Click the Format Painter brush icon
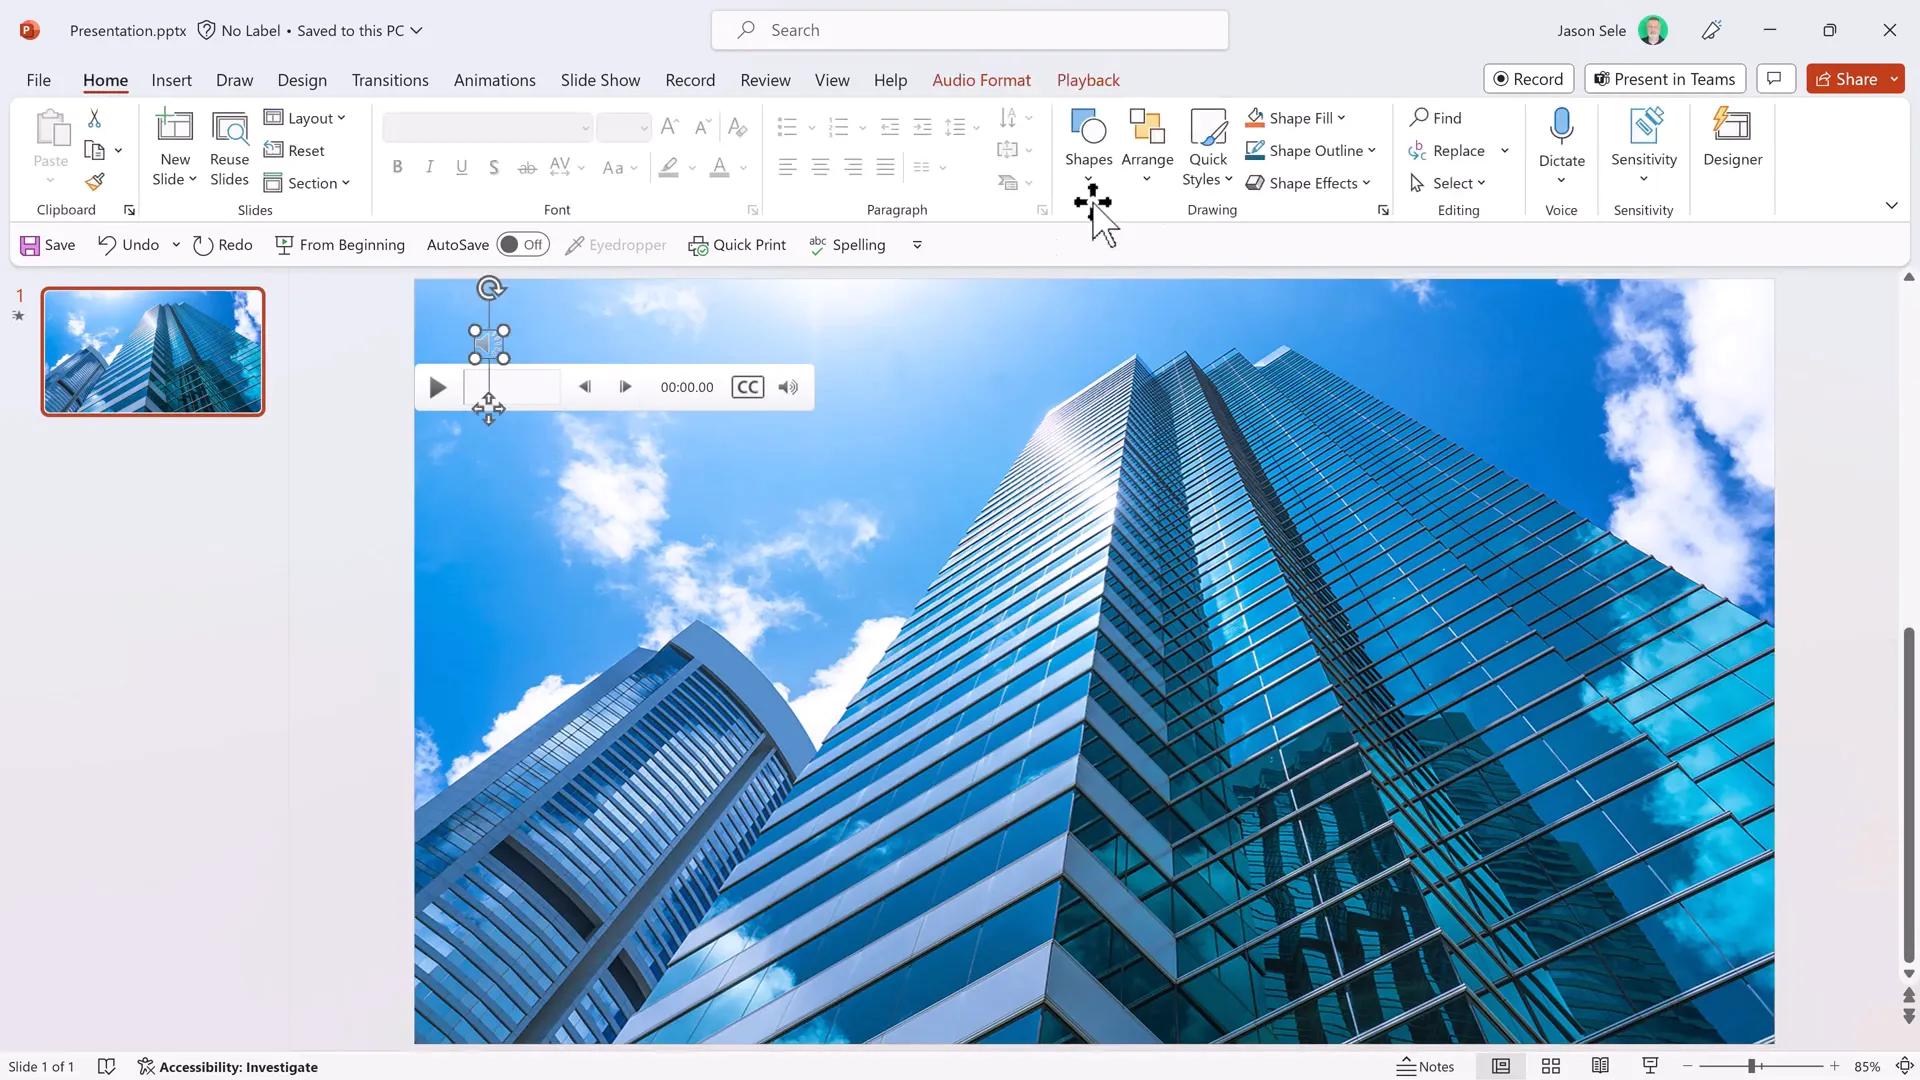1920x1080 pixels. (x=94, y=182)
